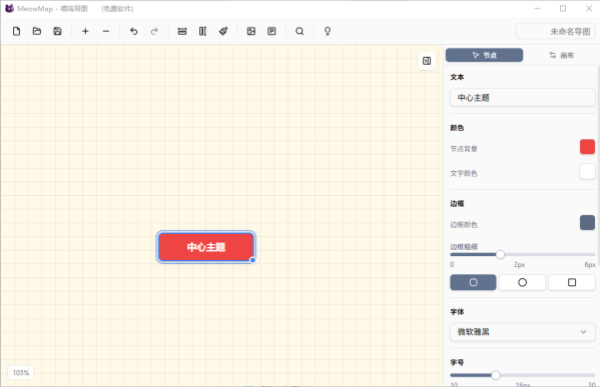Choose the rounded rectangle node shape
This screenshot has width=600, height=387.
click(473, 282)
